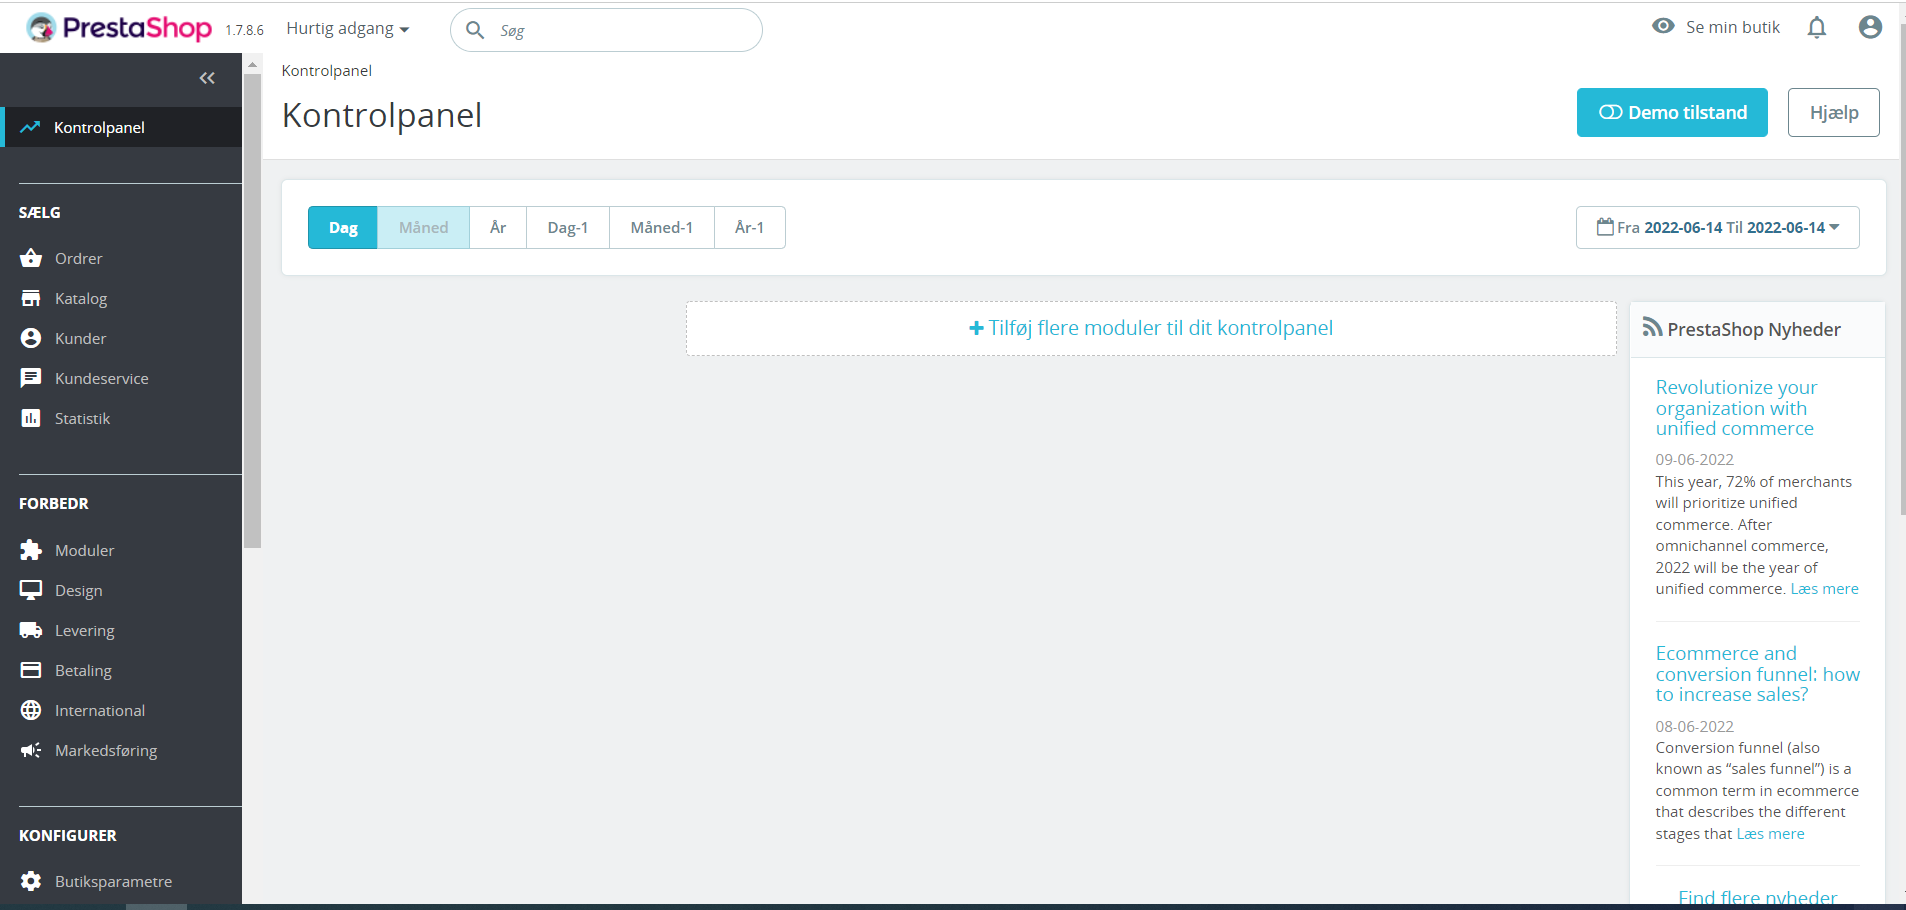
Task: Click the Kundeservice chat icon
Action: click(31, 378)
